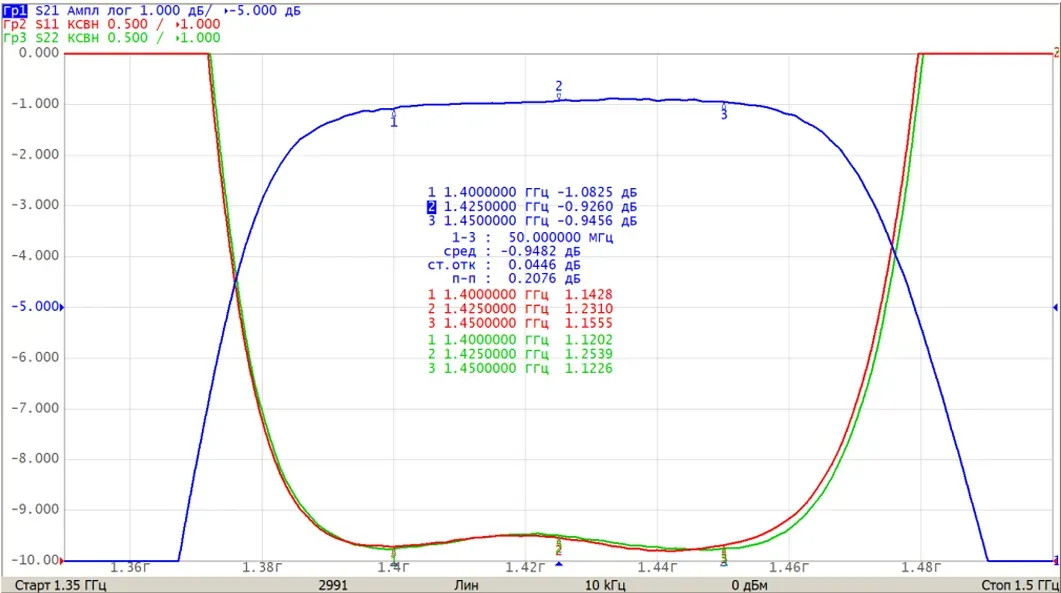Activate the Гр3 trace label
This screenshot has height=593, width=1061.
(x=15, y=38)
